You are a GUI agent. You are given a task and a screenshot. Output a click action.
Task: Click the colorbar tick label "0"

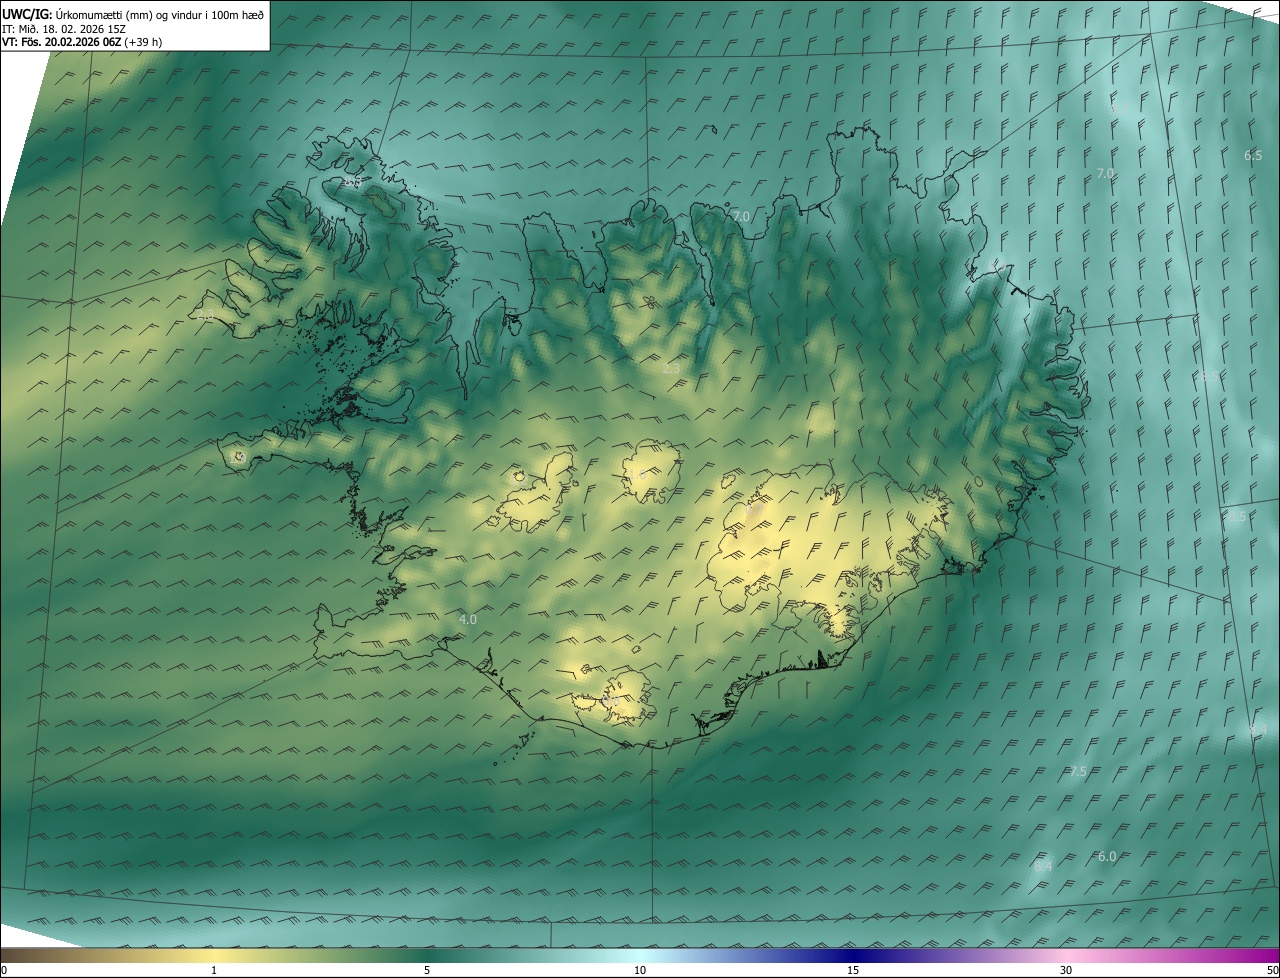4,971
